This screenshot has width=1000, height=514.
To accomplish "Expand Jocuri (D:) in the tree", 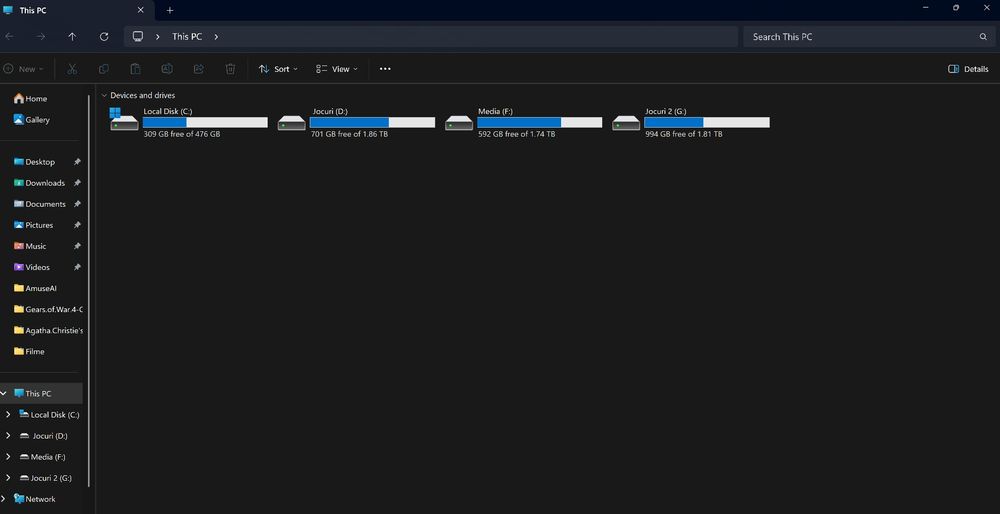I will 8,436.
